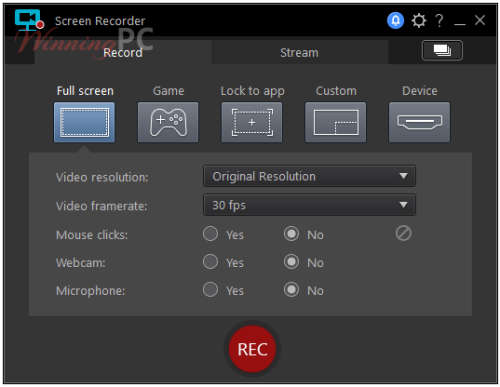The image size is (500, 387).
Task: Click the Device label
Action: pos(420,91)
